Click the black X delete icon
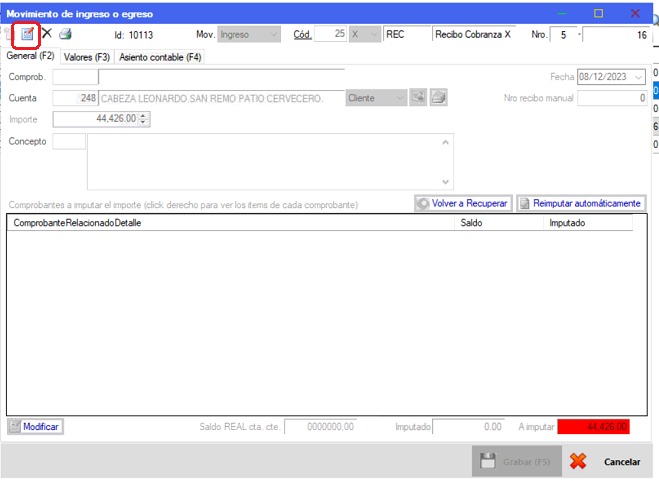 (x=46, y=34)
